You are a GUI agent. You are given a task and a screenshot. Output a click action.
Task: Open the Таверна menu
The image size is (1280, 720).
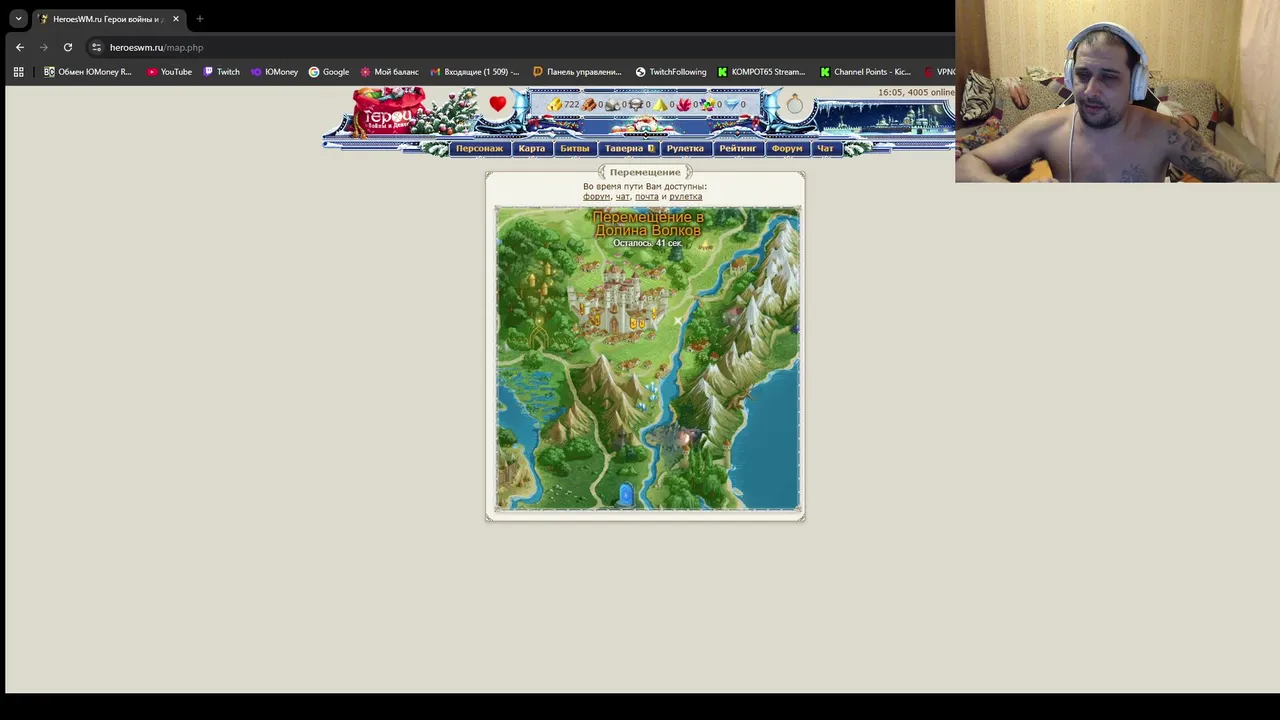(x=629, y=148)
